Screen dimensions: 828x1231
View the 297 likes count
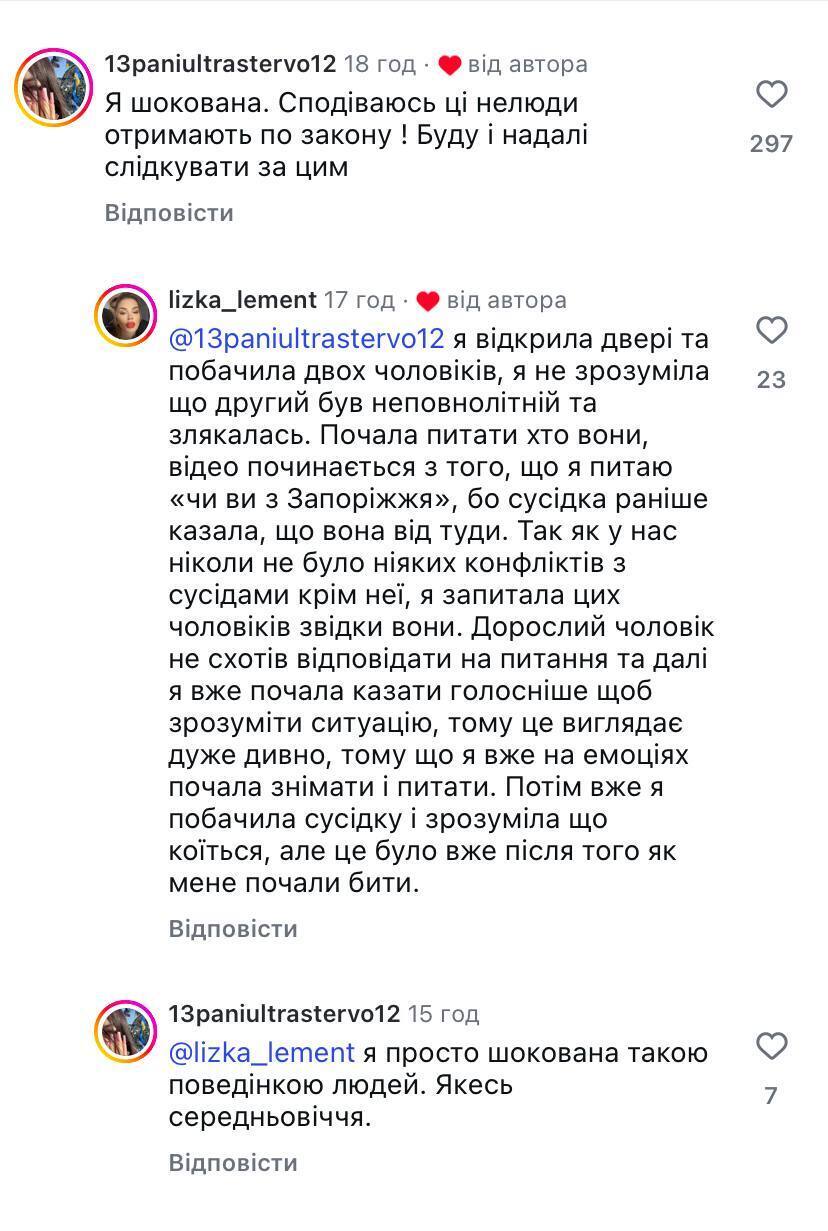coord(770,145)
